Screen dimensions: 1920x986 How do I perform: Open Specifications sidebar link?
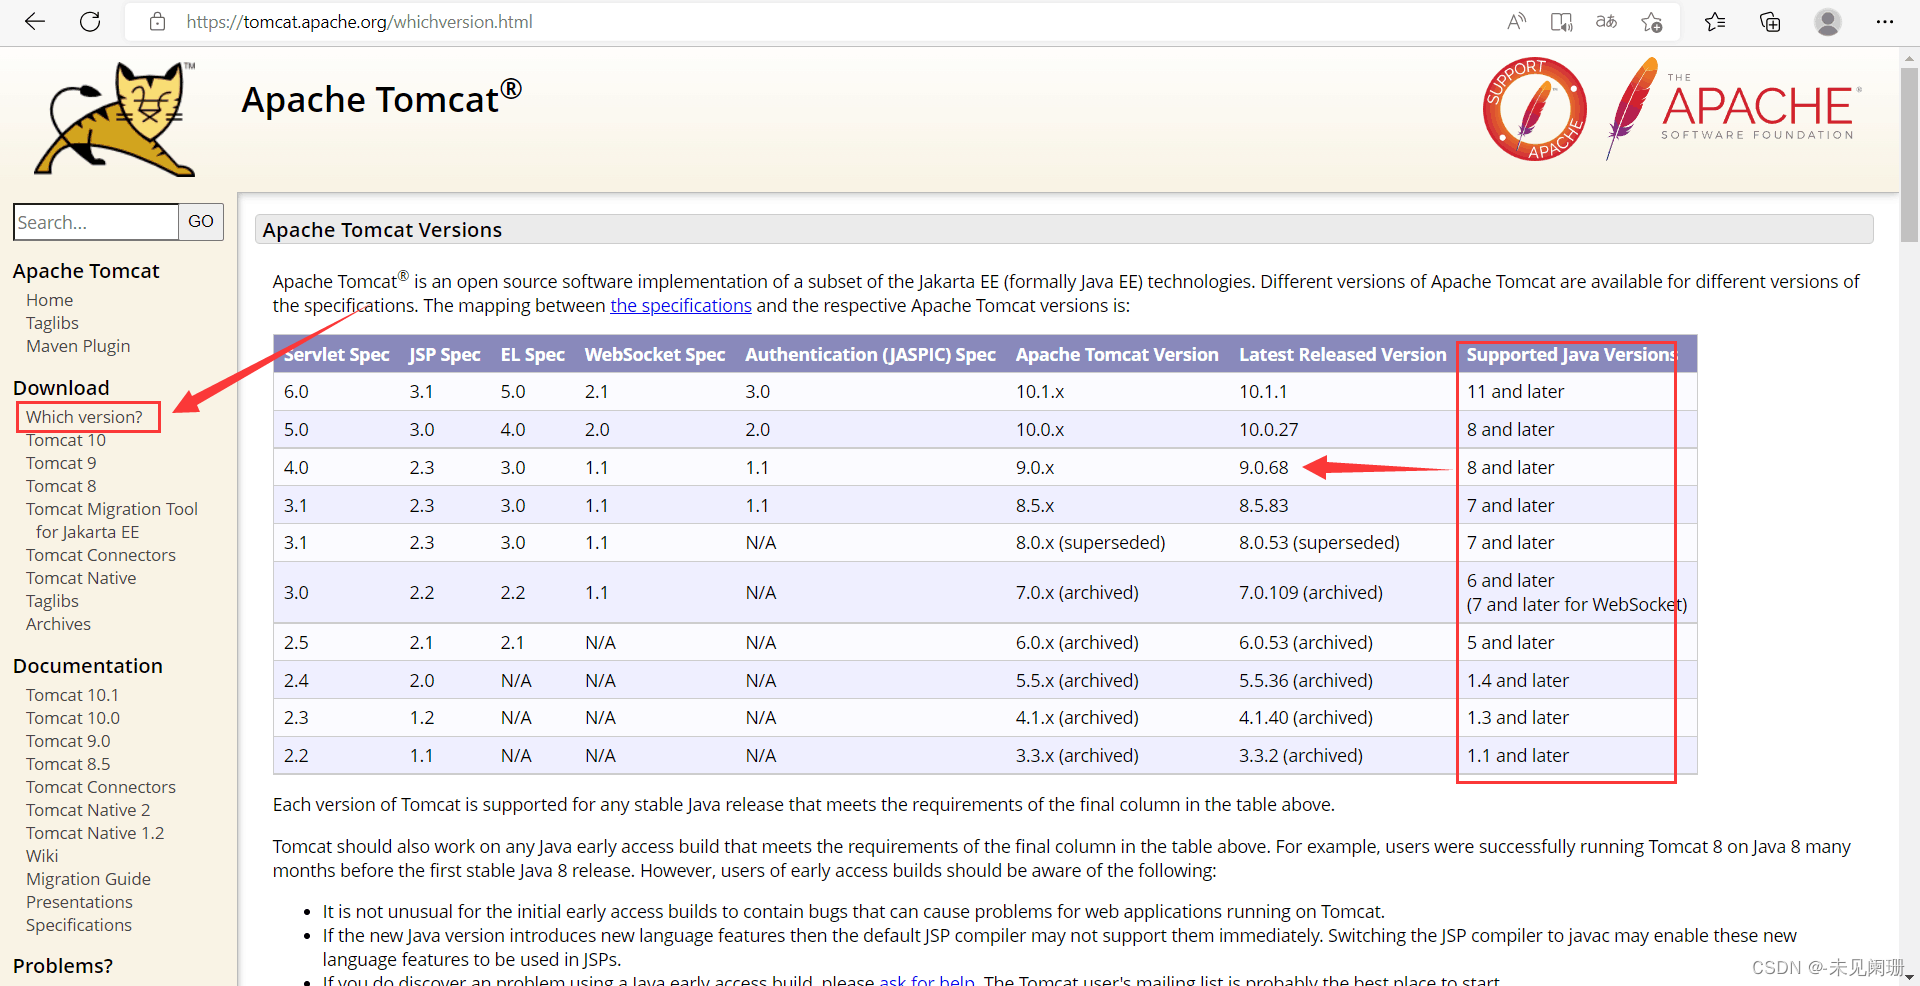coord(79,925)
